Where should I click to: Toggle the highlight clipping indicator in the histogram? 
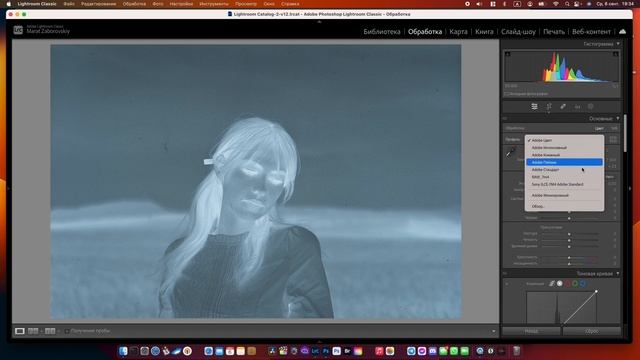pyautogui.click(x=616, y=54)
